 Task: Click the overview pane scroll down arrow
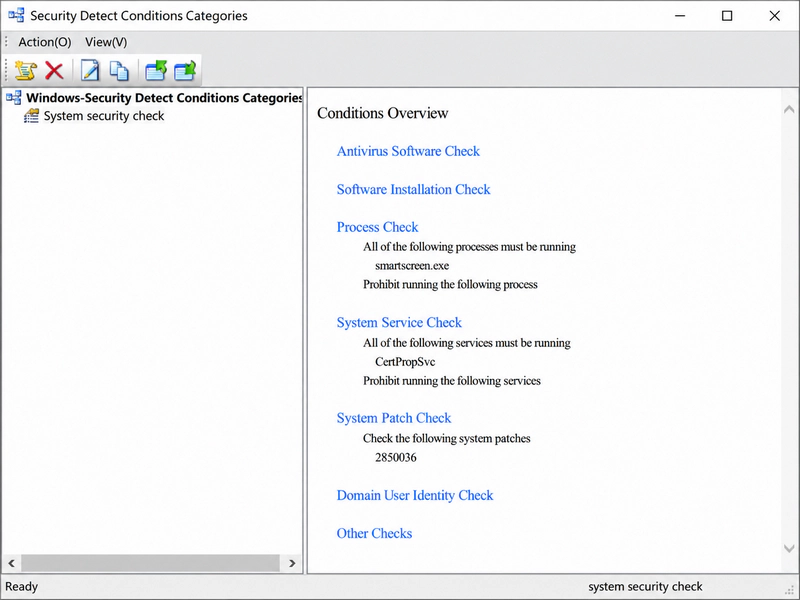[789, 548]
